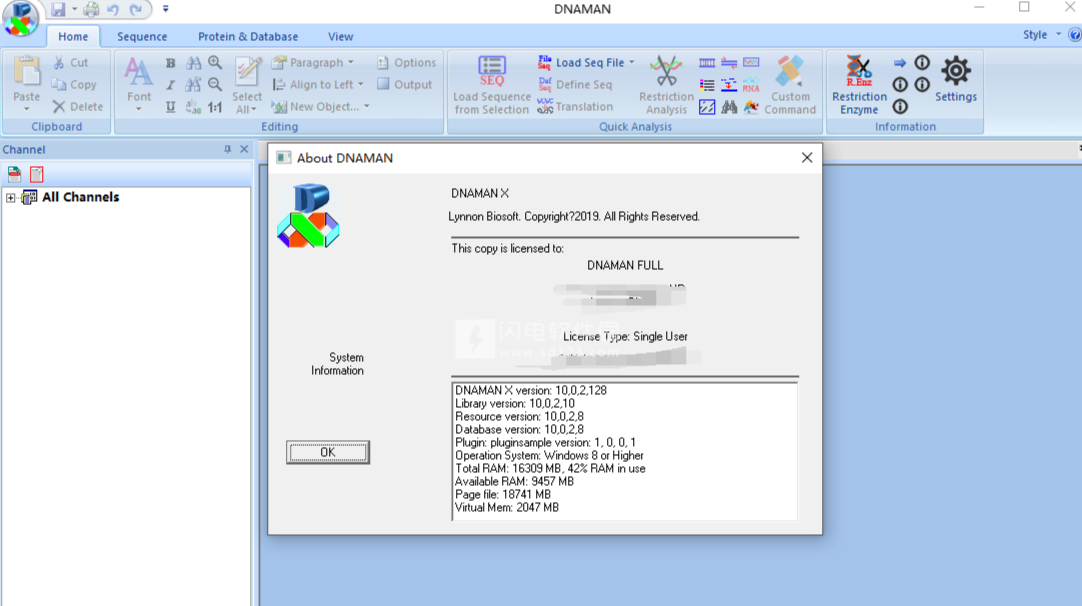
Task: Click the RNA icon in Quick Analysis
Action: point(751,85)
